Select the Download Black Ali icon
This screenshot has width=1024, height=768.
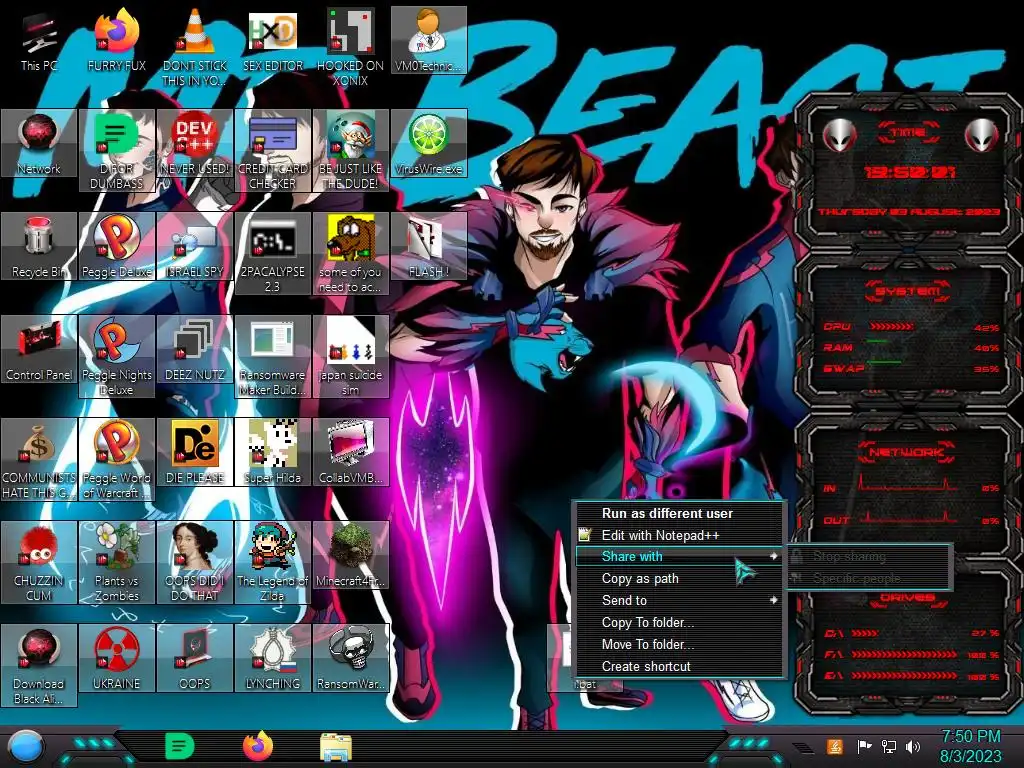(39, 665)
